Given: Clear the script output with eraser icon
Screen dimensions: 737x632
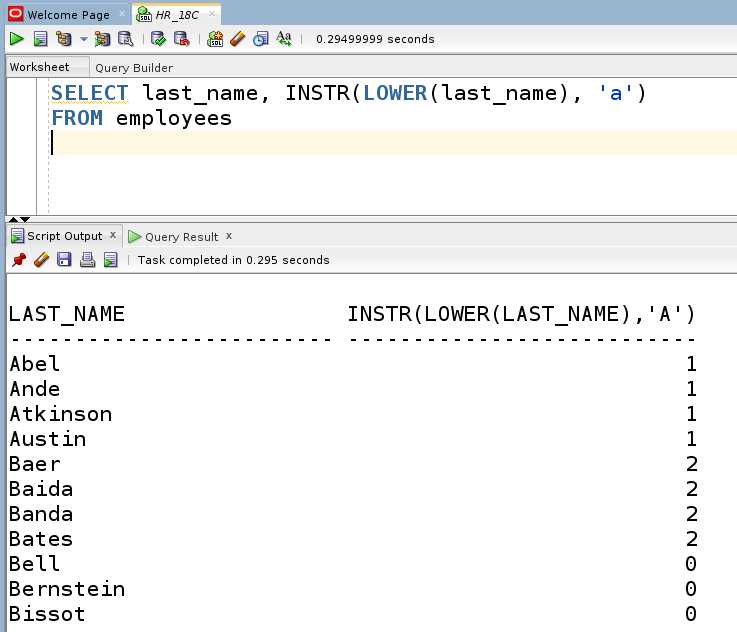Looking at the screenshot, I should click(41, 260).
